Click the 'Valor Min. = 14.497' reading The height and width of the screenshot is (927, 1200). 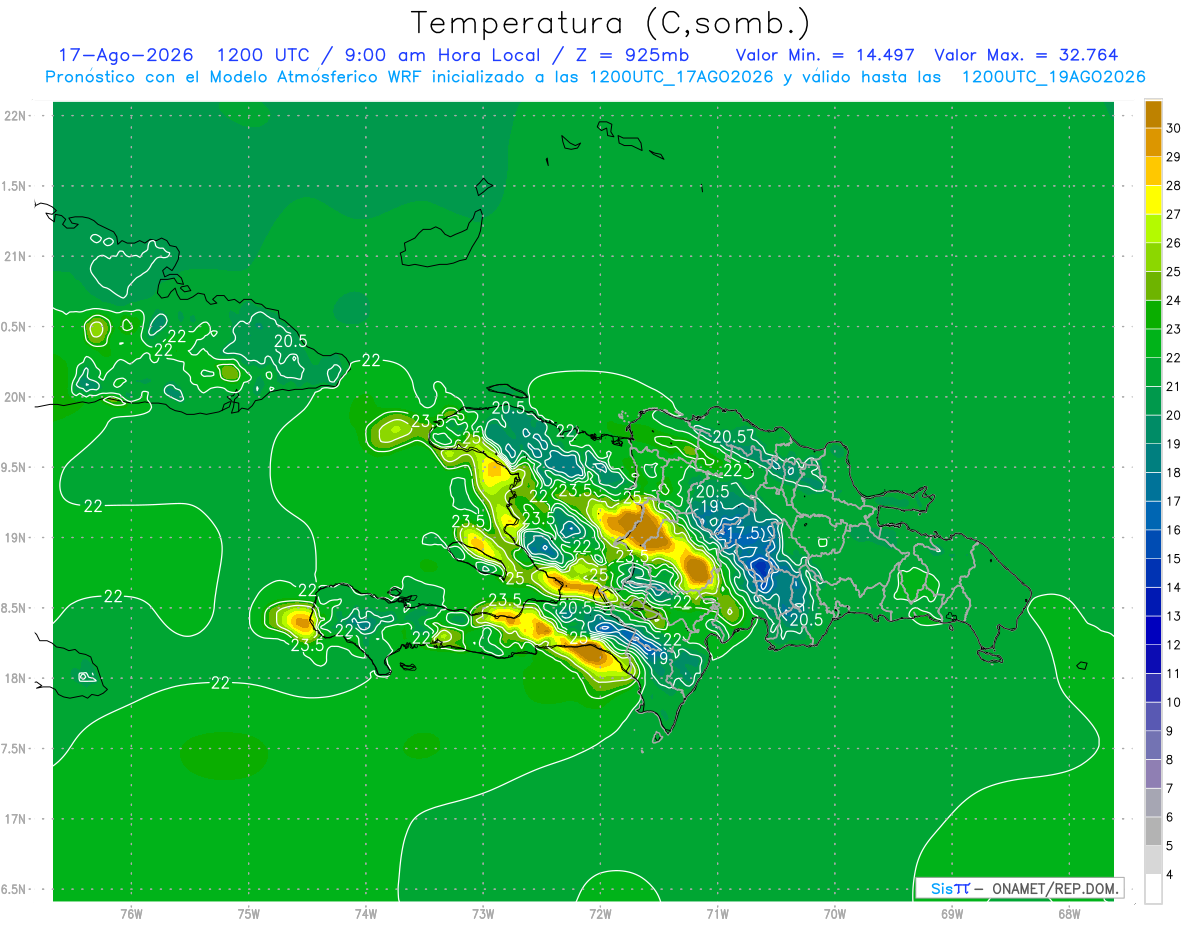tap(825, 55)
